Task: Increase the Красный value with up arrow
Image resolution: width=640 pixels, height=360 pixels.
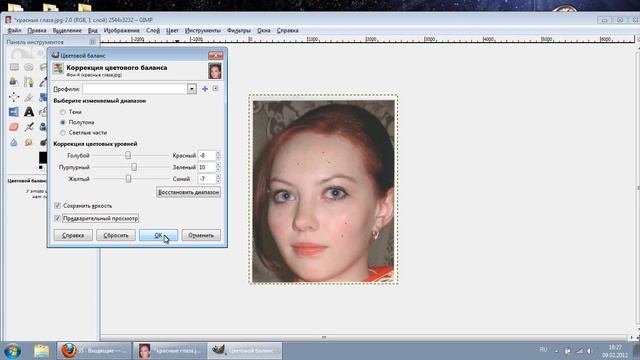Action: (x=218, y=153)
